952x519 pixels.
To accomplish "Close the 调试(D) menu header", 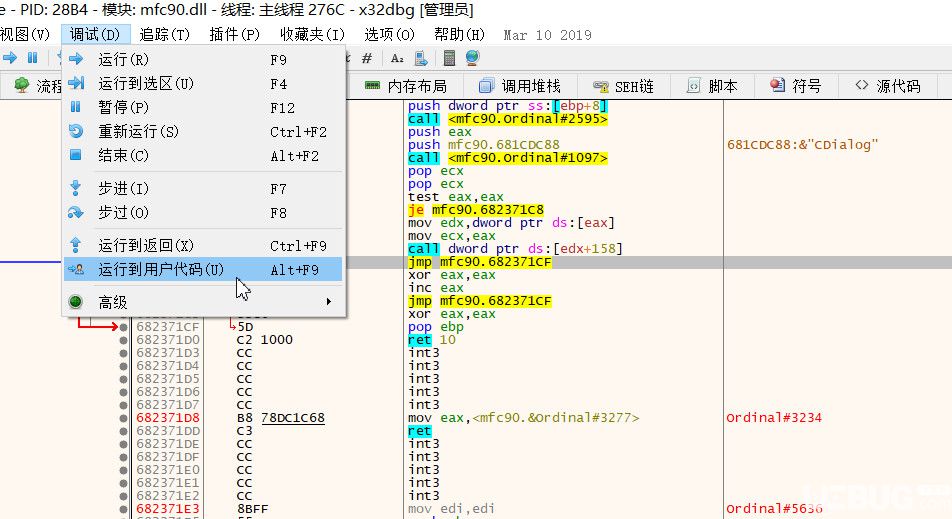I will [95, 35].
